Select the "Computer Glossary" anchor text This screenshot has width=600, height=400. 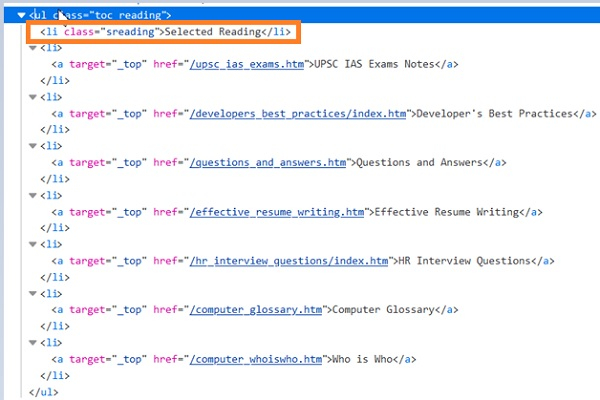383,310
